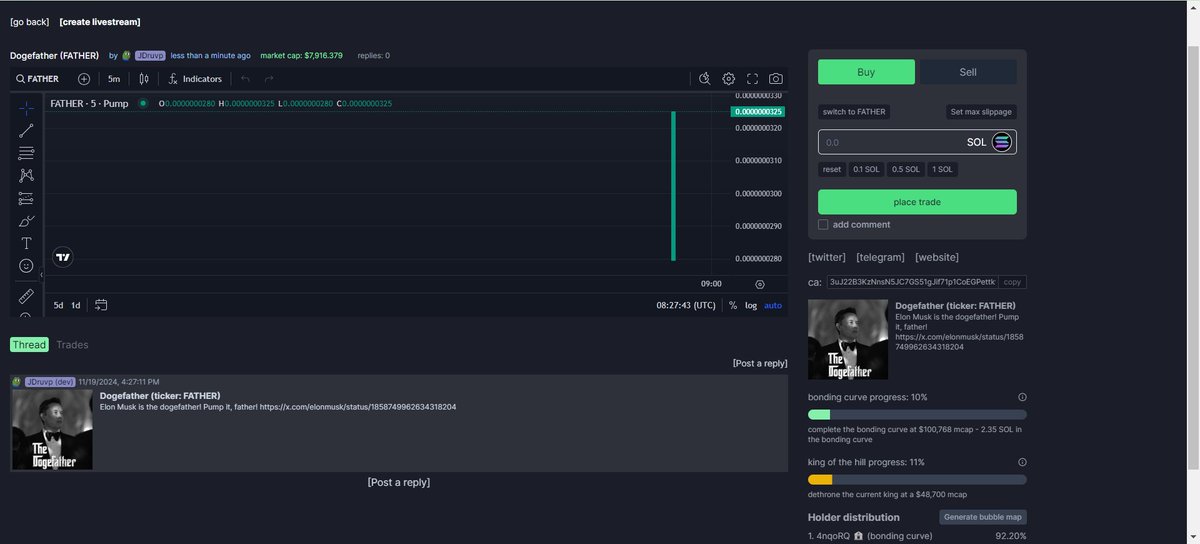This screenshot has height=544, width=1200.
Task: Toggle auto scale on chart
Action: [x=773, y=305]
